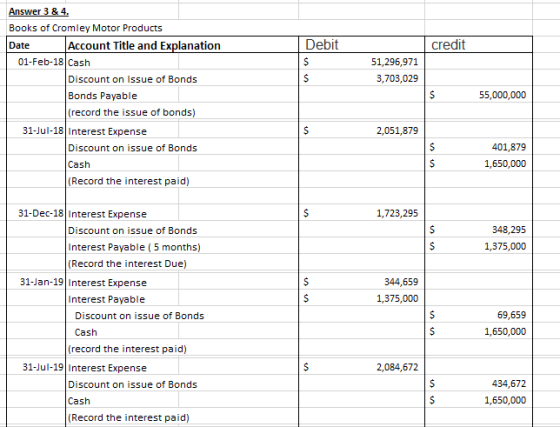Select the Debit column header cell

coord(361,45)
